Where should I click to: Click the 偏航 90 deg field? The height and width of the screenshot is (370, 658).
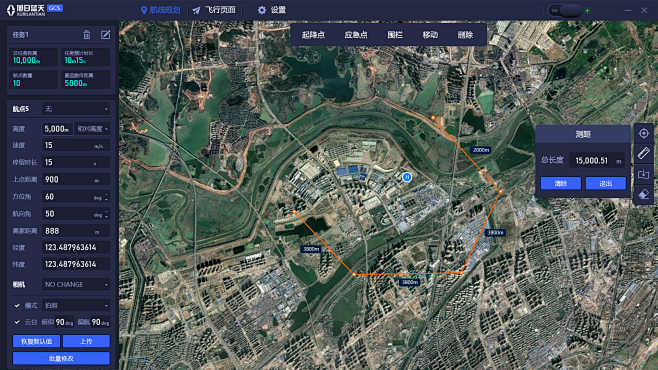100,322
